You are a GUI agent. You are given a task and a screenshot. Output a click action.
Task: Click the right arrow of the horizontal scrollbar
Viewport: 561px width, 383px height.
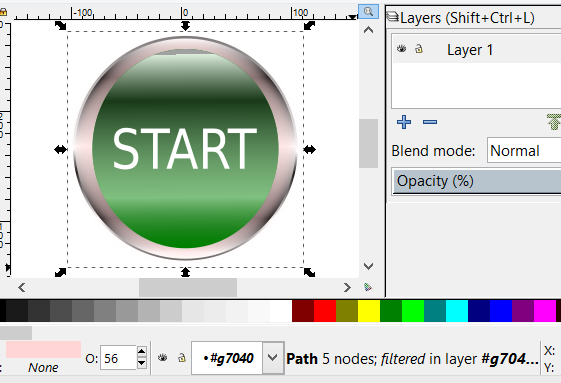pyautogui.click(x=347, y=287)
